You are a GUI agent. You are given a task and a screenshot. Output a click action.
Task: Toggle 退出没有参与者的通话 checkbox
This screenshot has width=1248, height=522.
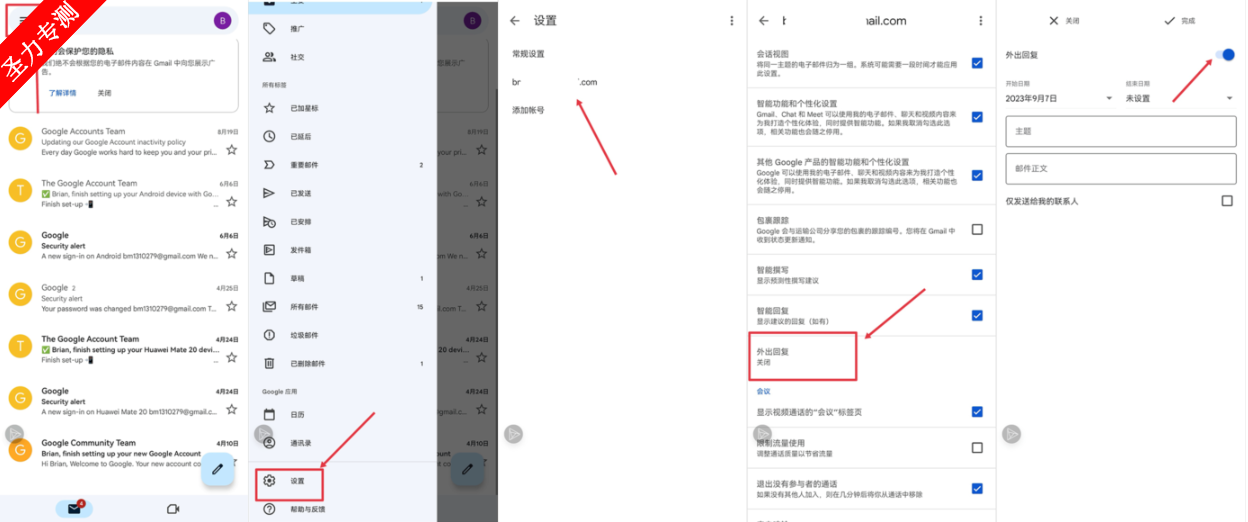pos(977,488)
